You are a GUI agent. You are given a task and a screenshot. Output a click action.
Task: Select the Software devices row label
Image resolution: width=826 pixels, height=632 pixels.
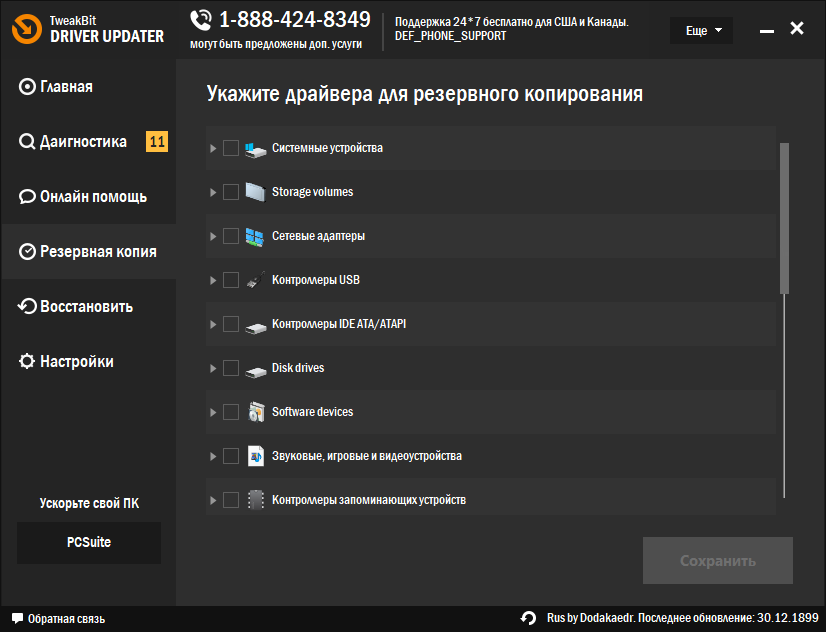[312, 412]
